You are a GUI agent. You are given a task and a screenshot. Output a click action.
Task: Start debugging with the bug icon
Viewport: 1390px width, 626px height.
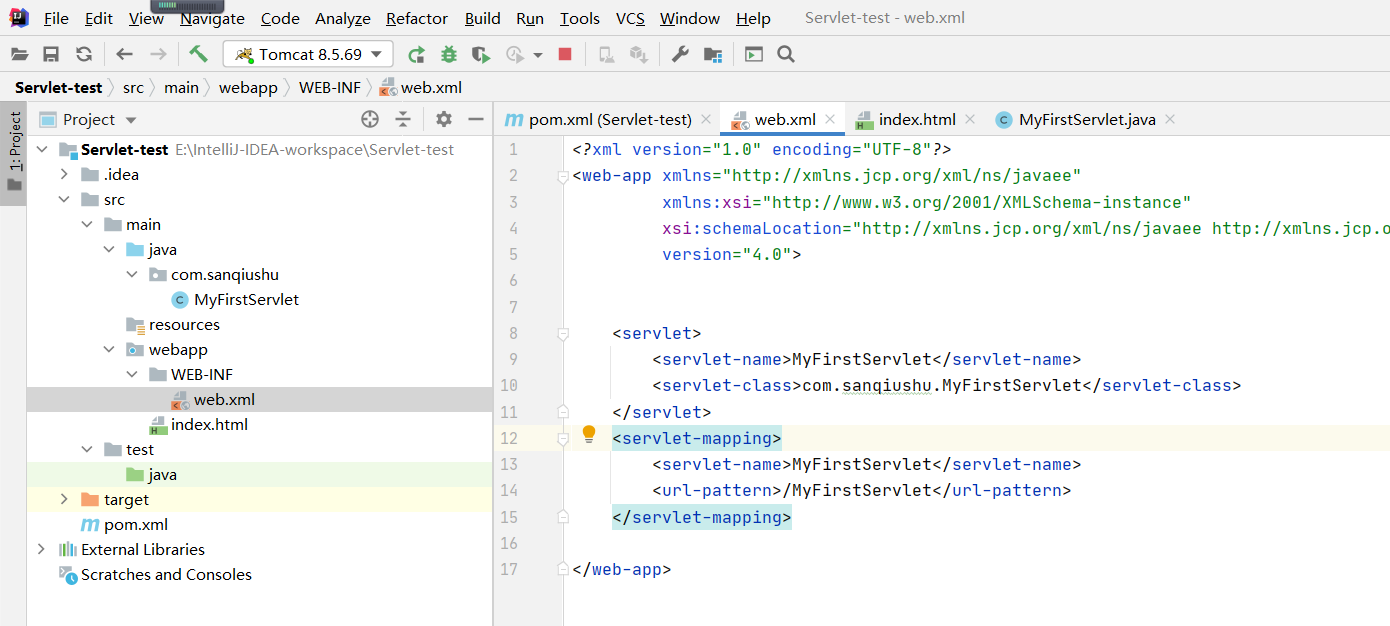click(x=449, y=54)
